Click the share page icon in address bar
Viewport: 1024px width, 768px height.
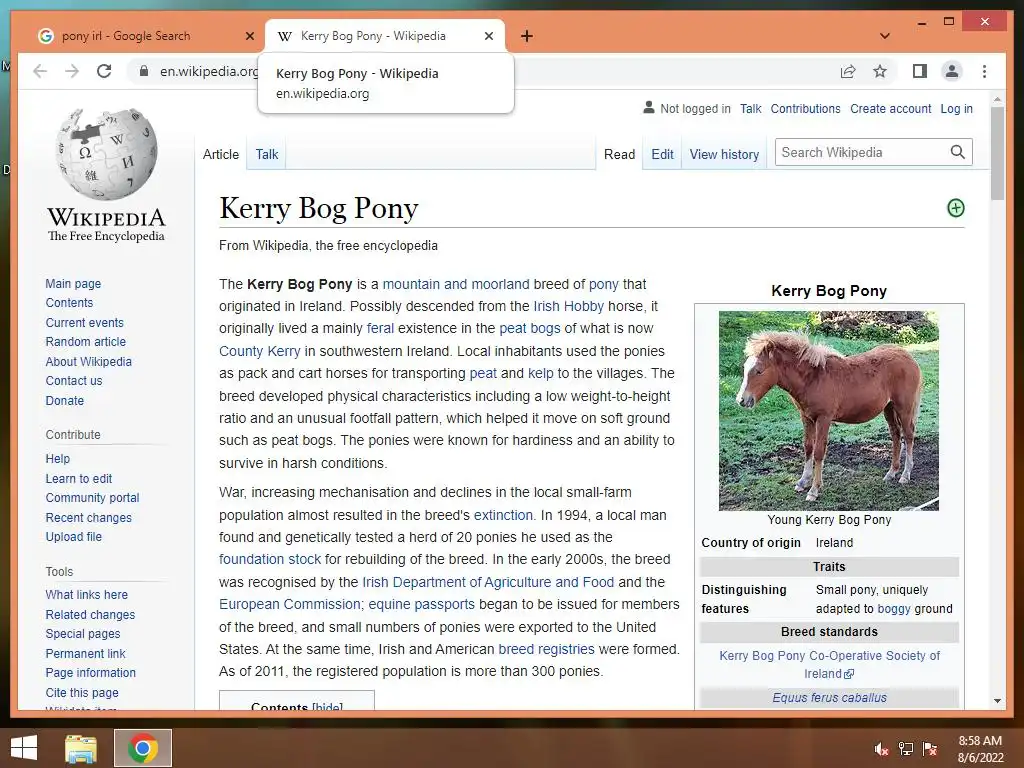848,71
